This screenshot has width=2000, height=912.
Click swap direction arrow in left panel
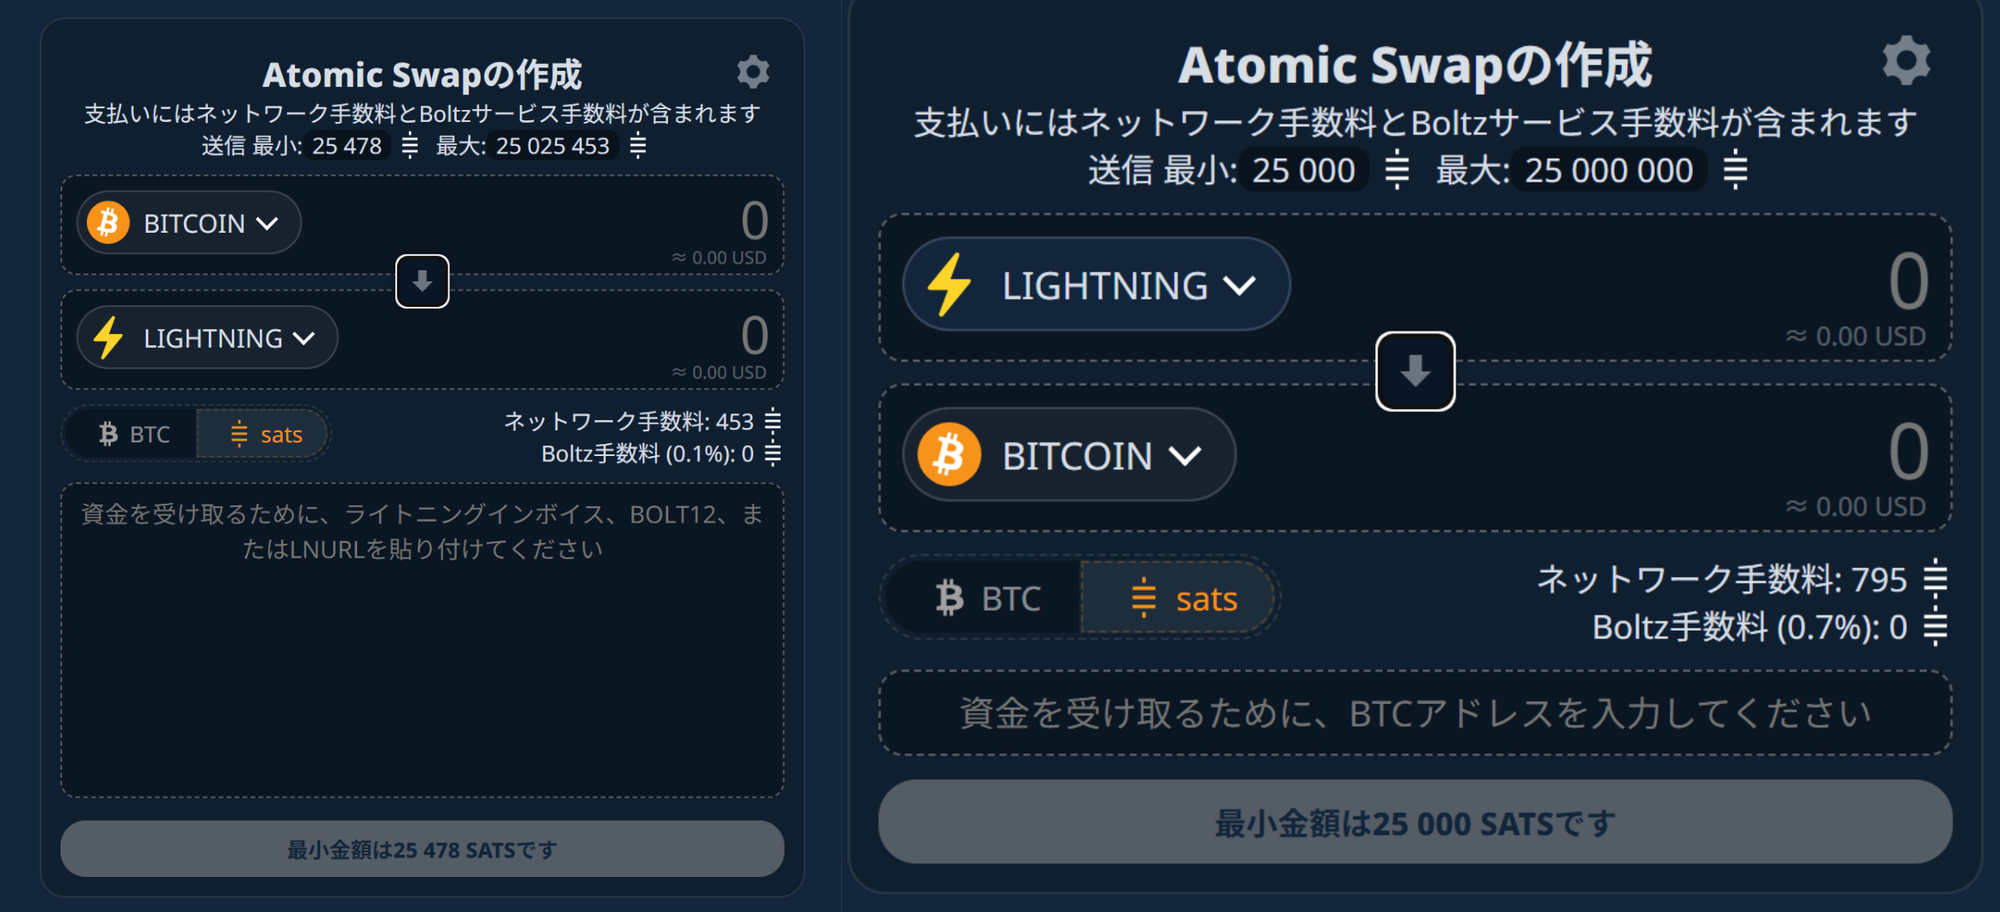click(422, 282)
